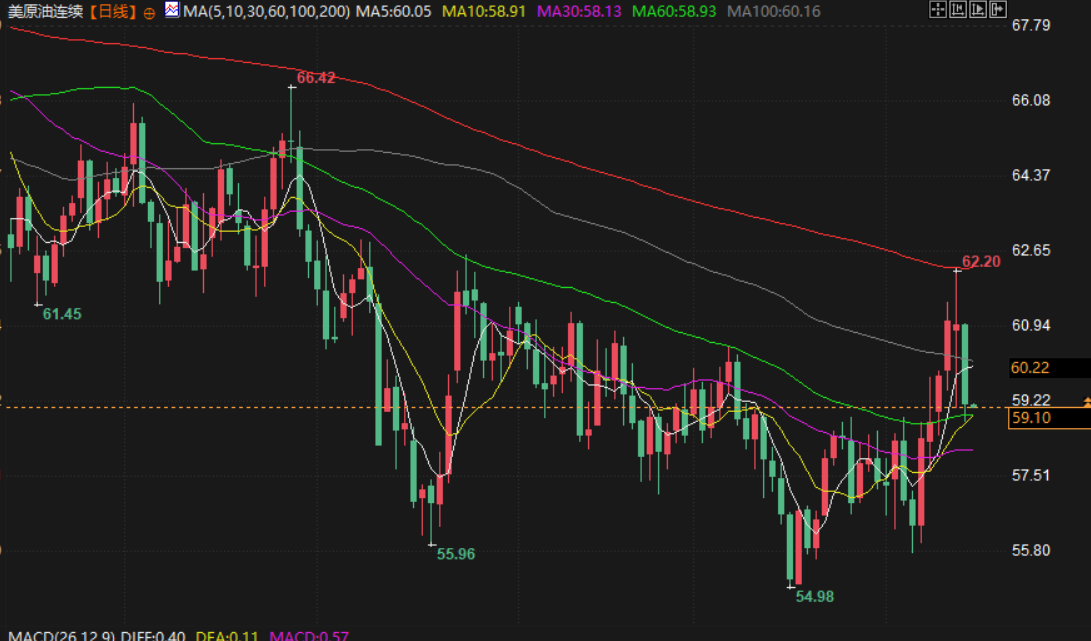Click the 美原油连续 instrument name
Viewport: 1091px width, 641px height.
pyautogui.click(x=45, y=11)
